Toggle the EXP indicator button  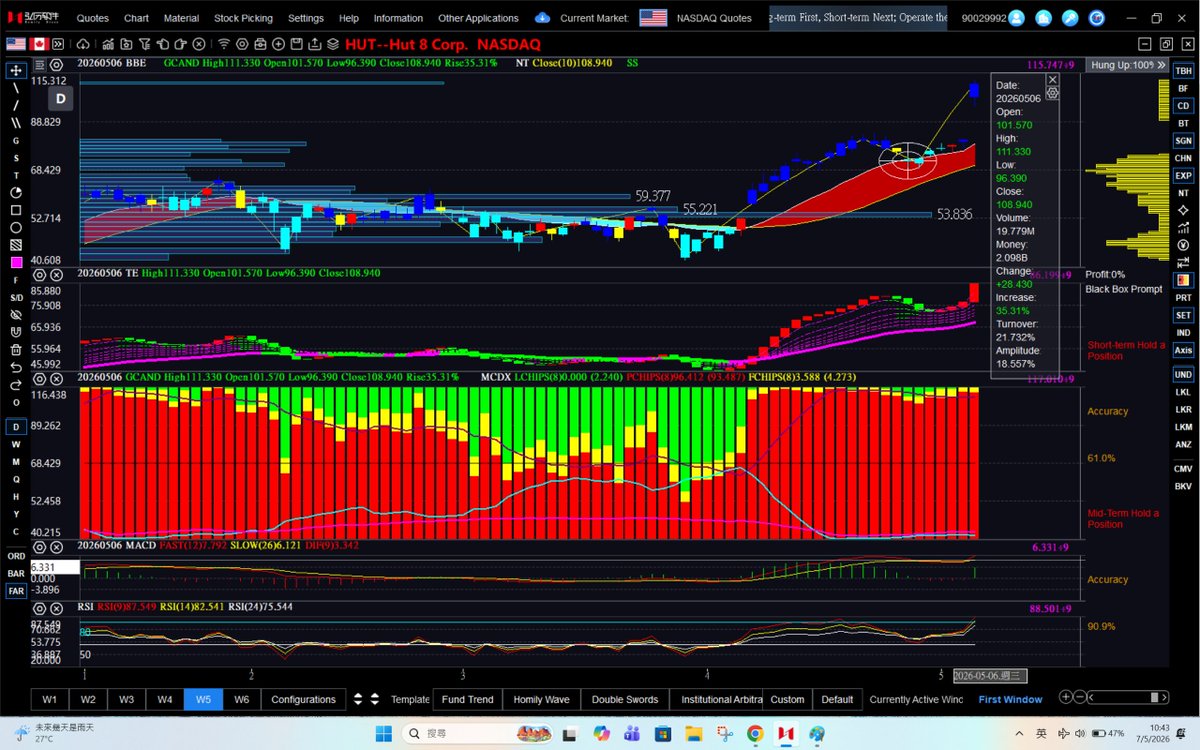pos(1183,175)
